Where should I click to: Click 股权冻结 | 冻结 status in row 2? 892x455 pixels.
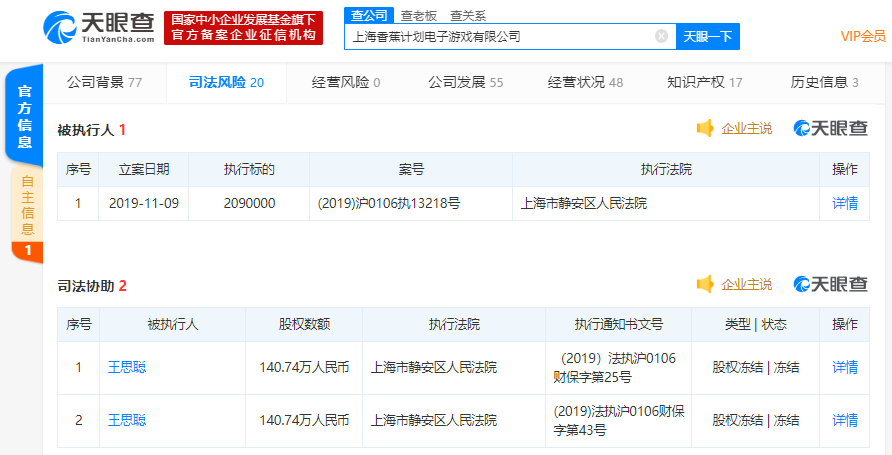[755, 420]
